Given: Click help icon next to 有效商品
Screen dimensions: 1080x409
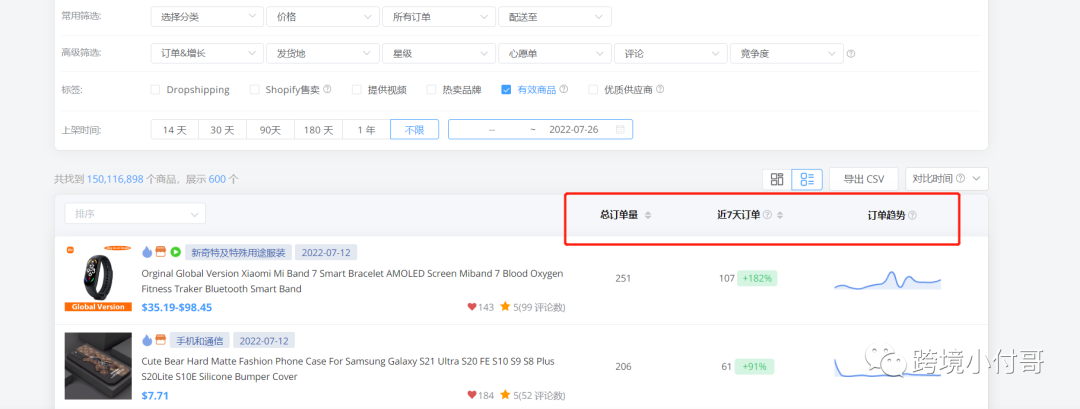Looking at the screenshot, I should (x=563, y=89).
